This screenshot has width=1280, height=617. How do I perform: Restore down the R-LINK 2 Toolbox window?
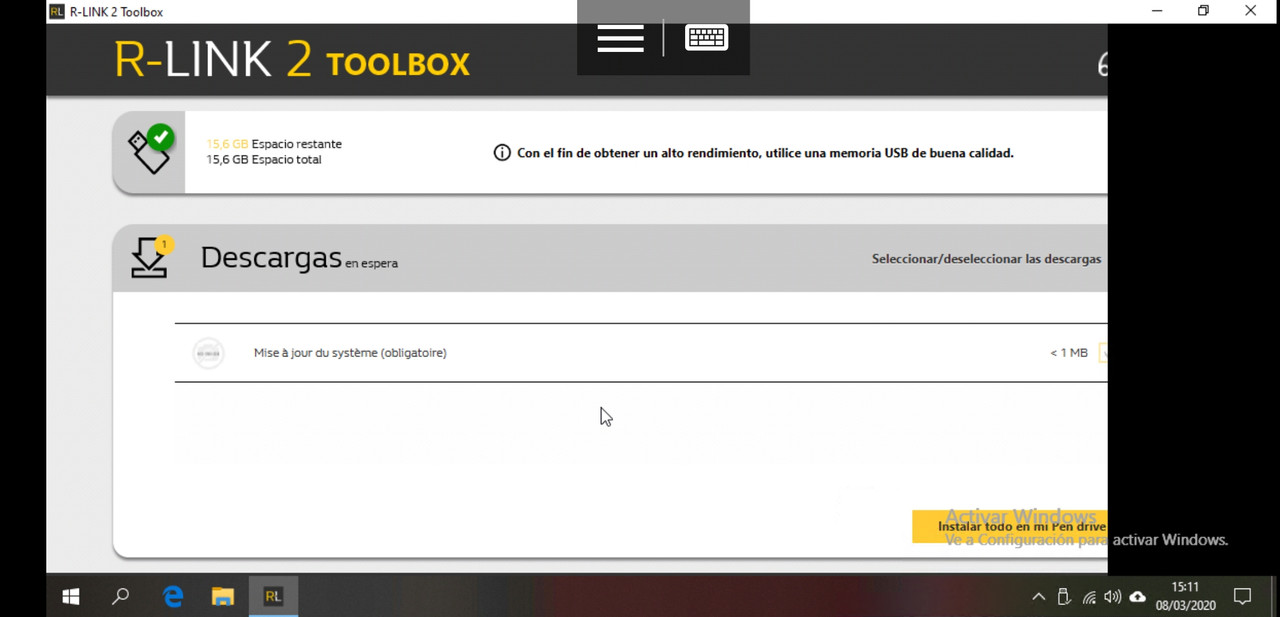pyautogui.click(x=1203, y=11)
